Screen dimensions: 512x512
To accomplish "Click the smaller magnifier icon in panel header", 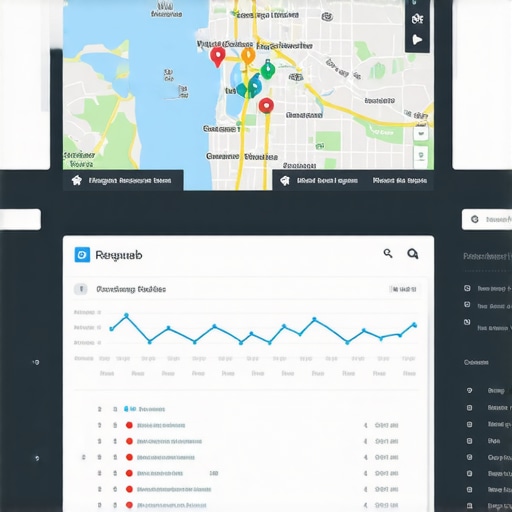I will coord(388,254).
